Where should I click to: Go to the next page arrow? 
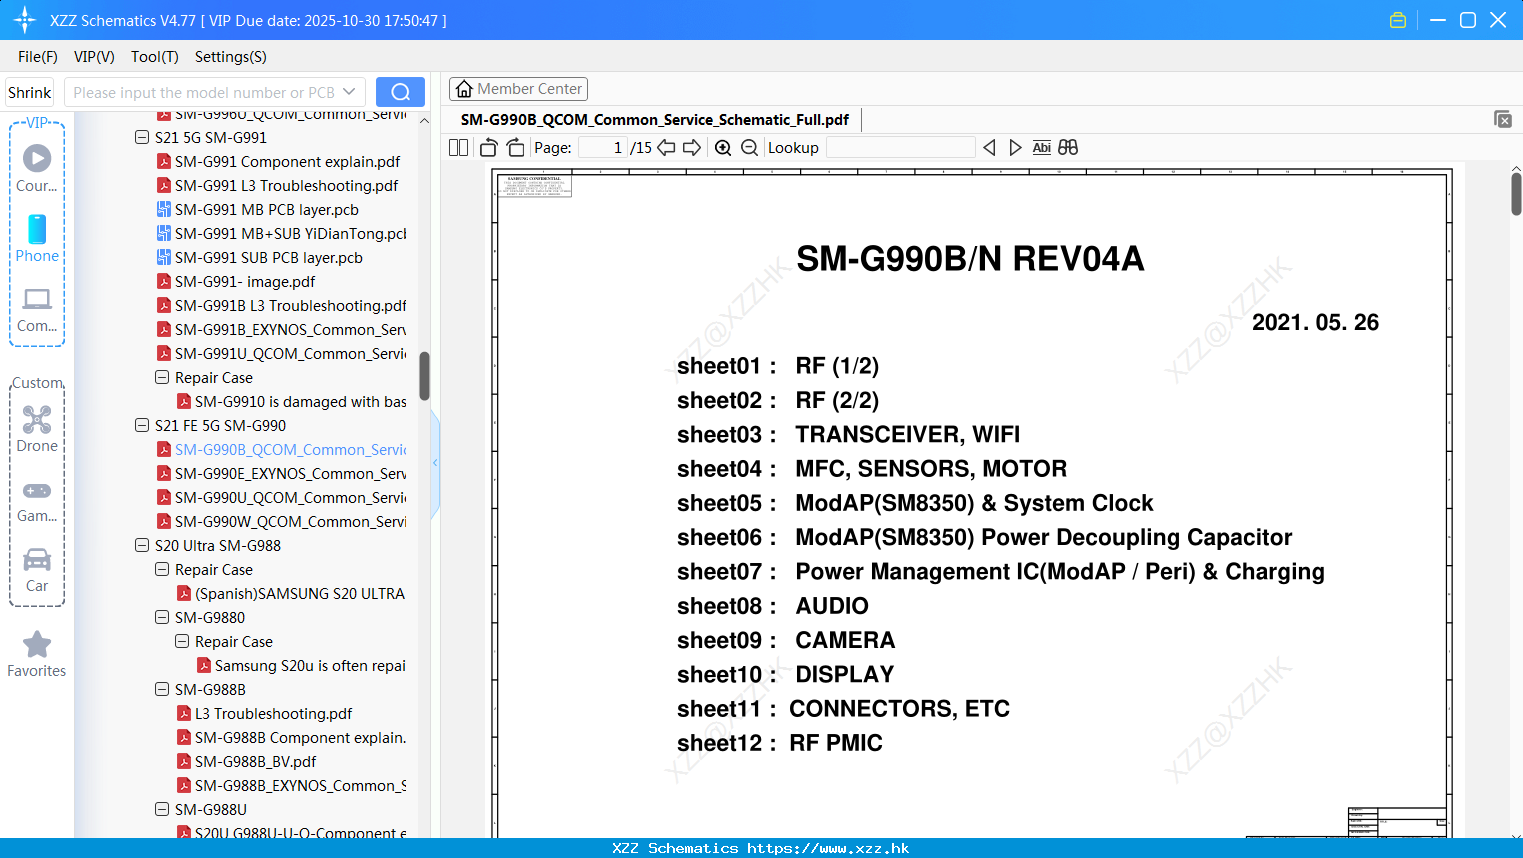pos(692,148)
